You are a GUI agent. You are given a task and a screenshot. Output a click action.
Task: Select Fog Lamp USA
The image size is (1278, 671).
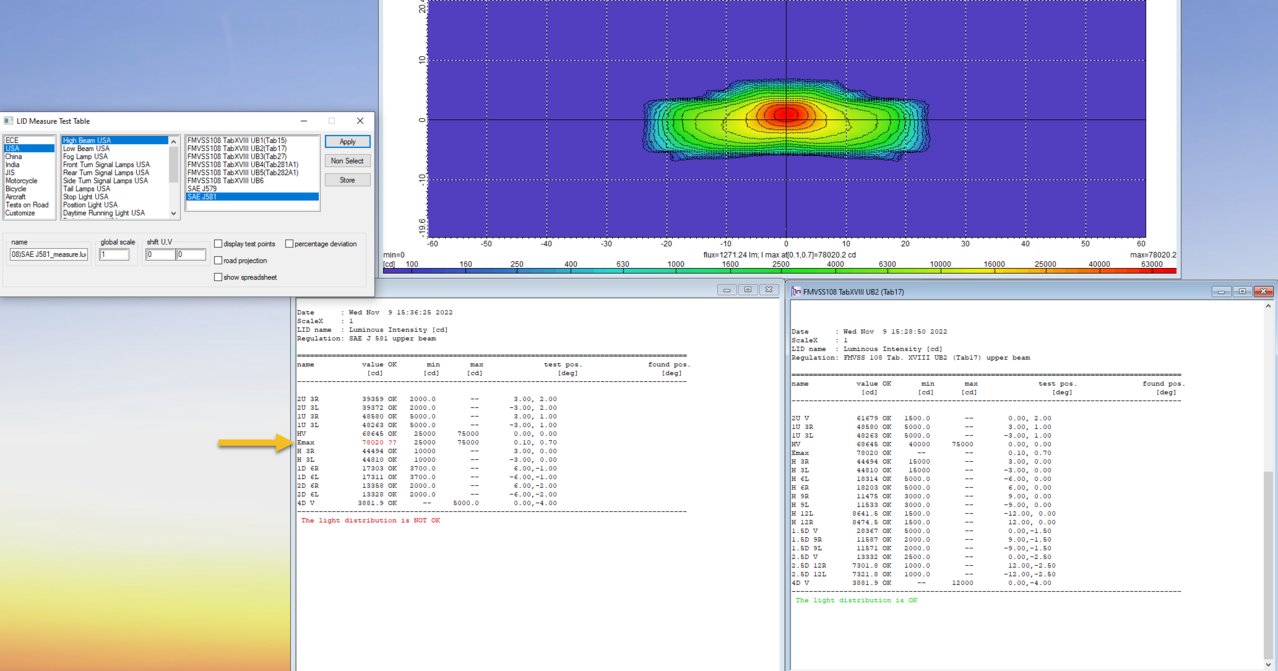click(115, 156)
